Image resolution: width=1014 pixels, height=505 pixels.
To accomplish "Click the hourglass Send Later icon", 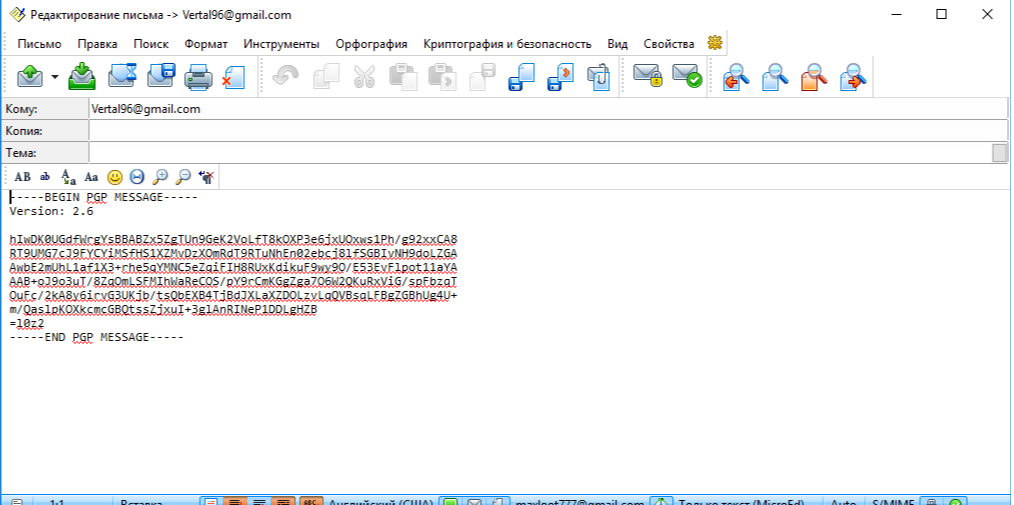I will (122, 76).
